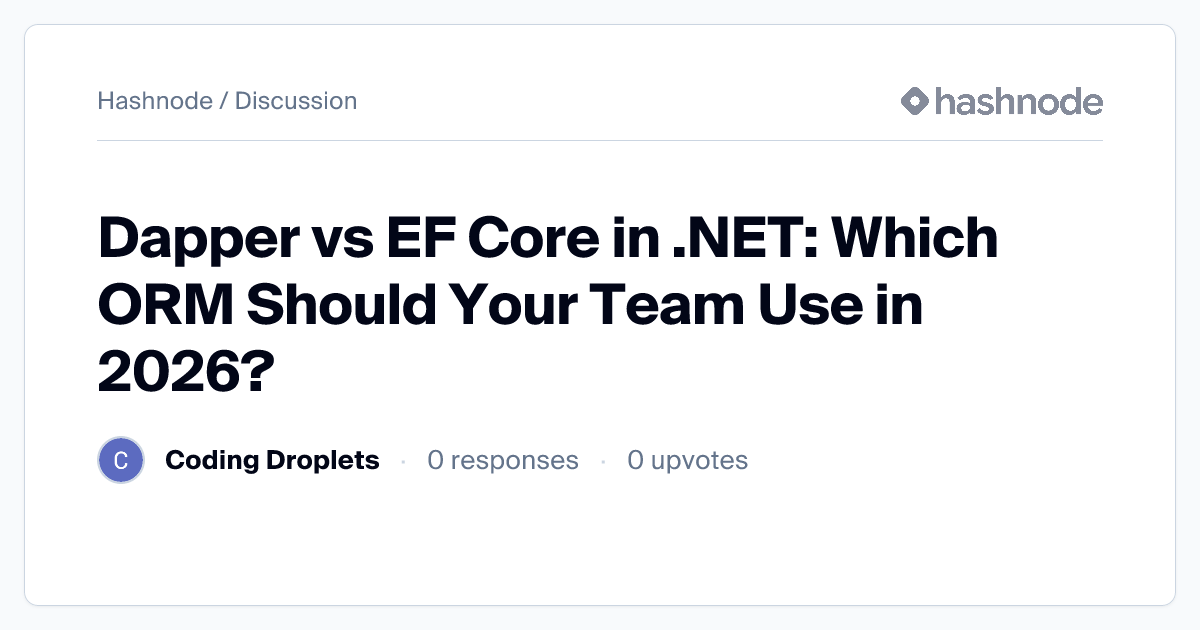Open the Hashnode breadcrumb link
This screenshot has width=1200, height=630.
pyautogui.click(x=154, y=101)
